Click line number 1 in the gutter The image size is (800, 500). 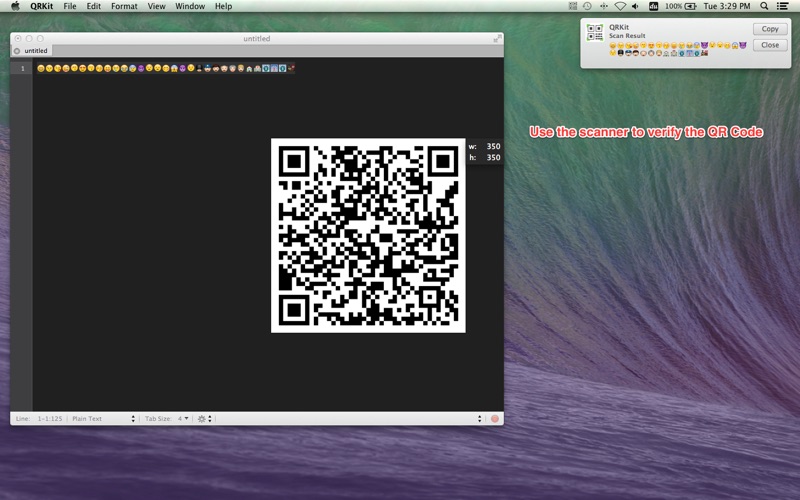click(x=22, y=68)
